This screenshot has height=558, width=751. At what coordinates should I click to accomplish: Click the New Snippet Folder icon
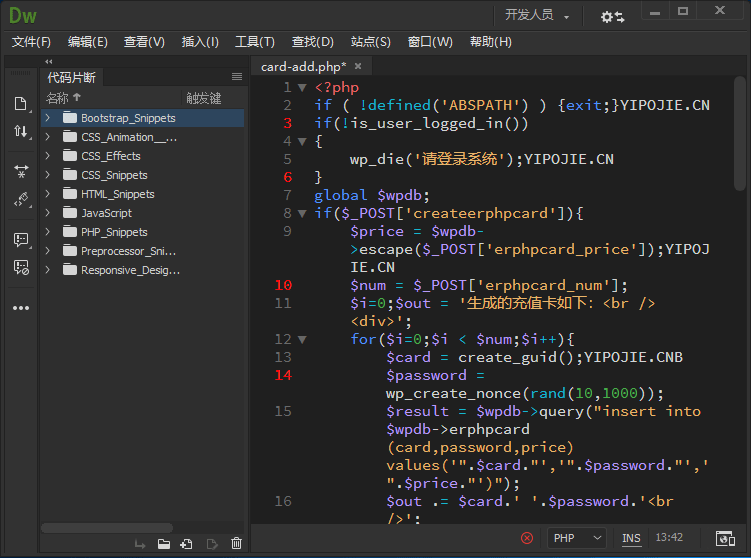(x=163, y=543)
